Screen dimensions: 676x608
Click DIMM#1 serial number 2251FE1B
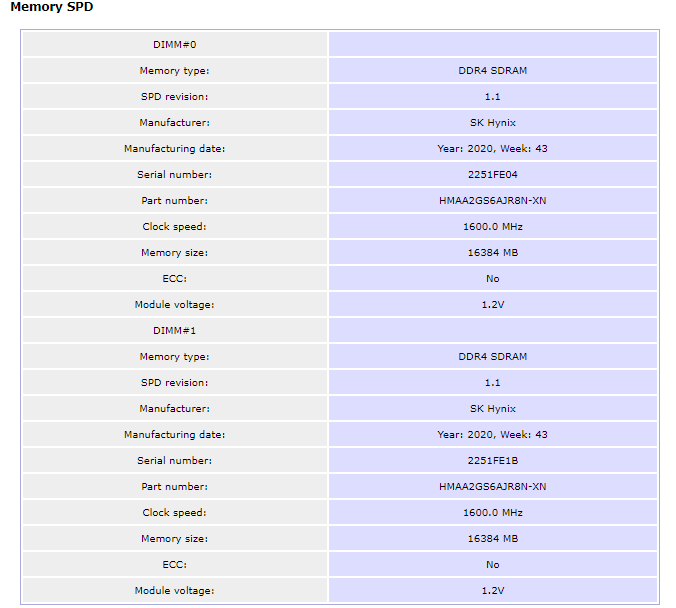(493, 461)
